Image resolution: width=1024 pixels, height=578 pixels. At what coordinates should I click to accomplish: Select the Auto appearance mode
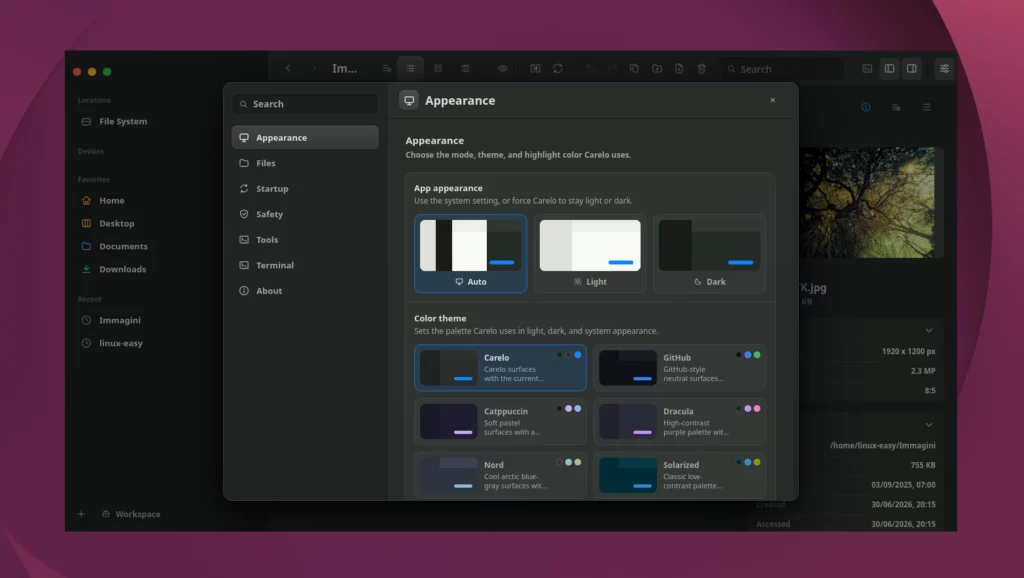click(470, 253)
